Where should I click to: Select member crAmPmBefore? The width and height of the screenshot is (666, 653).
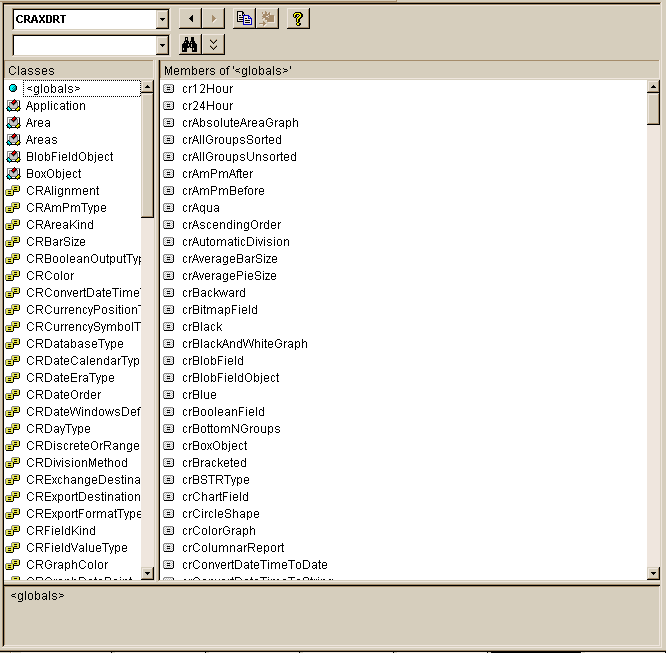[223, 191]
